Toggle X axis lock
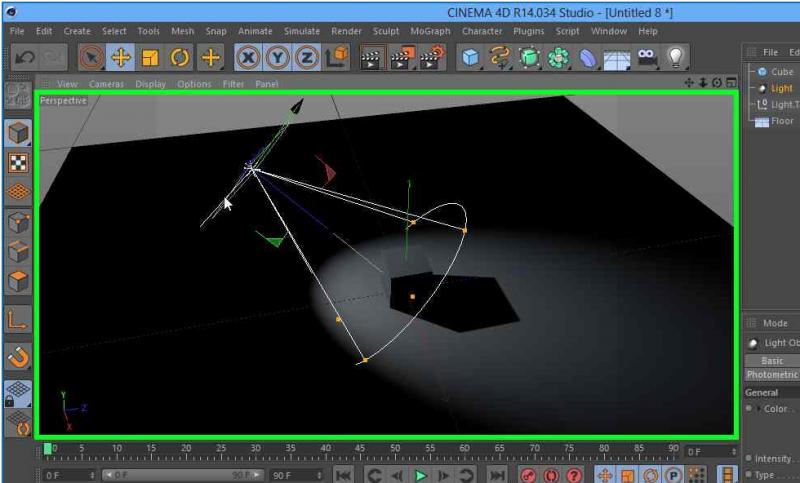800x483 pixels. pyautogui.click(x=247, y=58)
